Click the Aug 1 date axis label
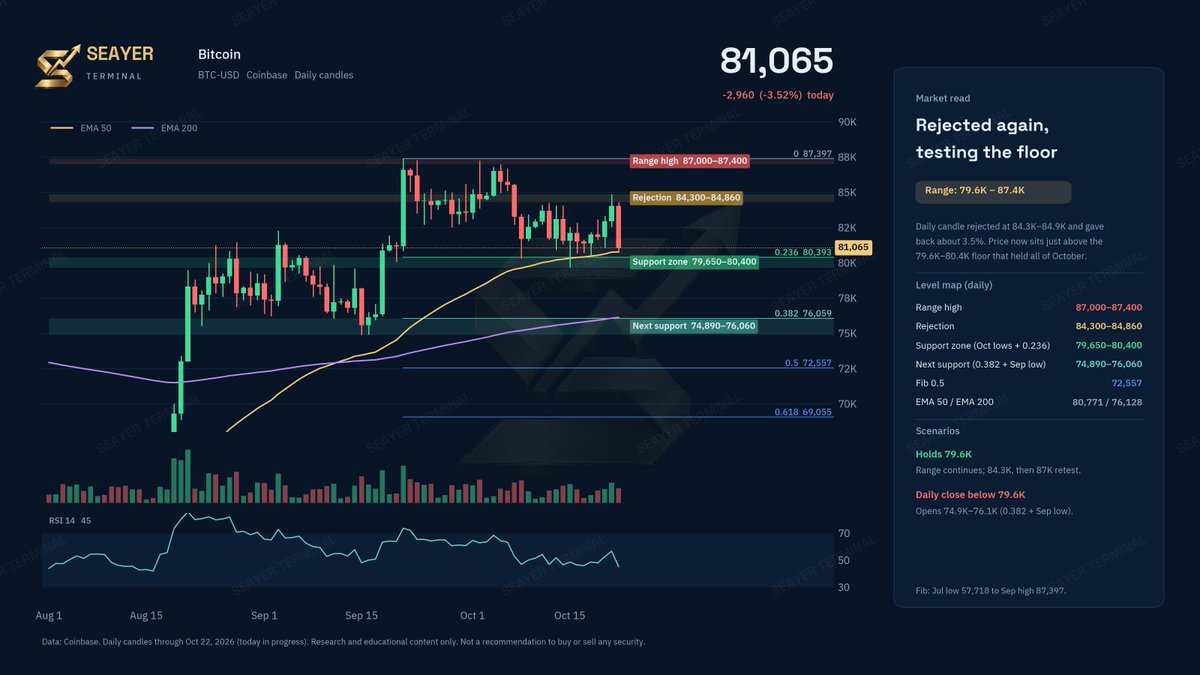 49,615
